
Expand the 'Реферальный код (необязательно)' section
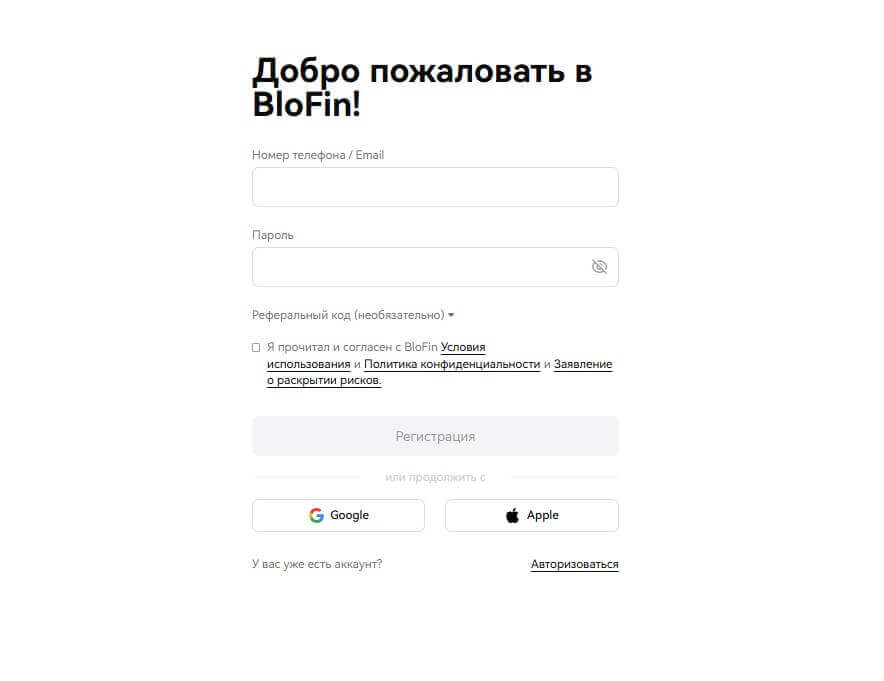coord(451,314)
